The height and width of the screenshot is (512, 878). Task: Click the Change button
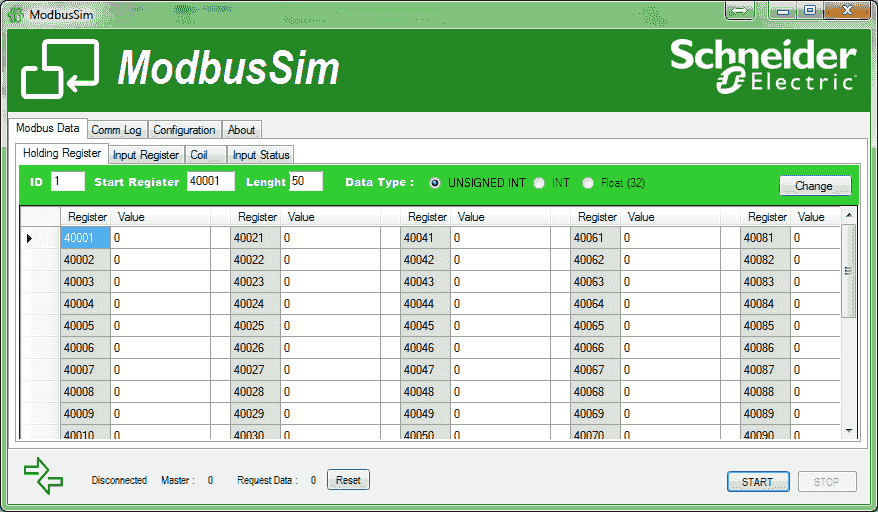tap(815, 185)
